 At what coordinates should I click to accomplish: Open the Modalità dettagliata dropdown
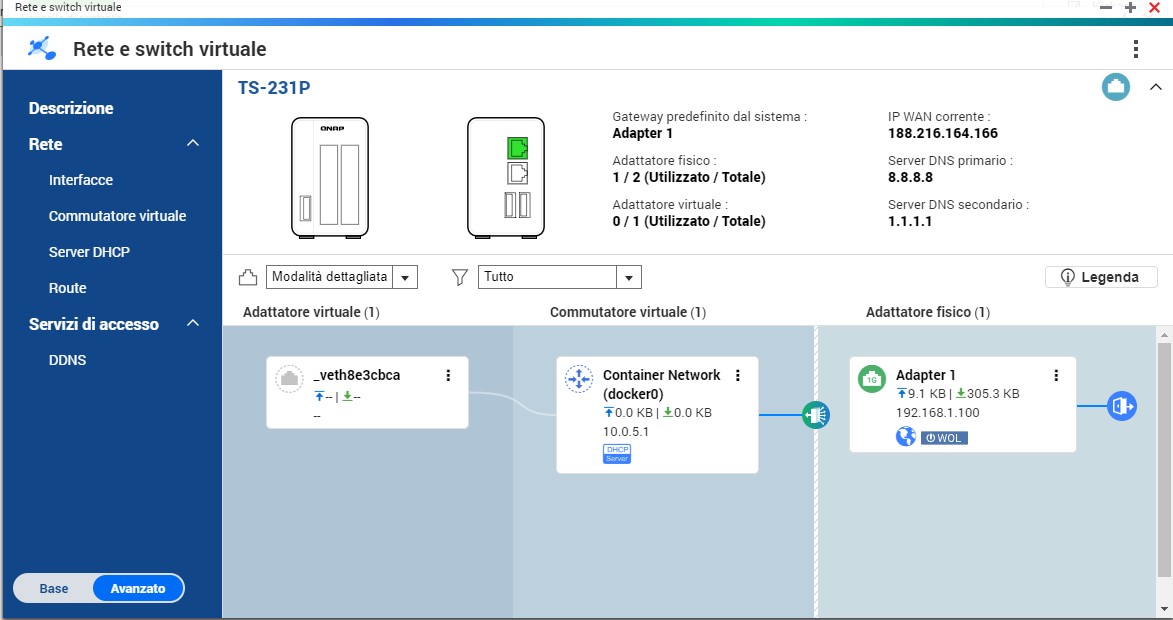(341, 277)
